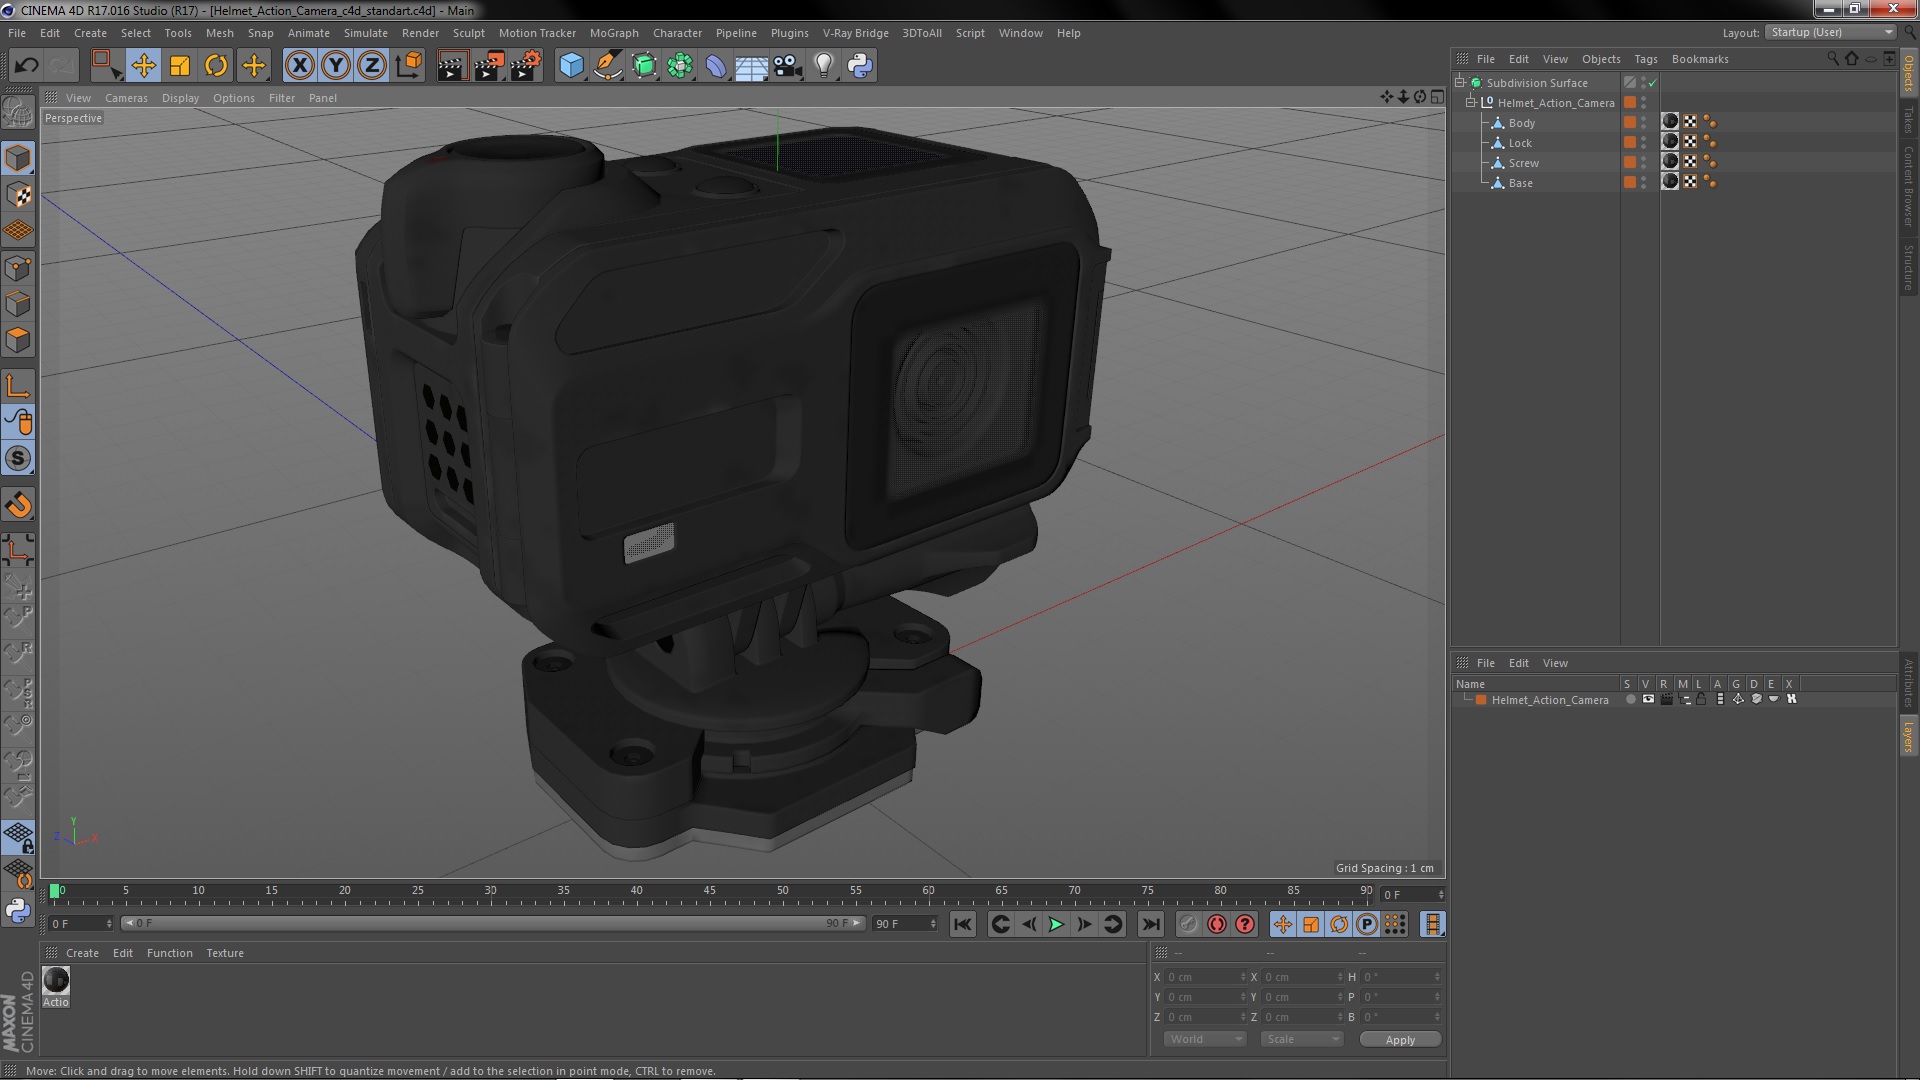Image resolution: width=1920 pixels, height=1080 pixels.
Task: Open viewport Cameras menu
Action: [126, 98]
